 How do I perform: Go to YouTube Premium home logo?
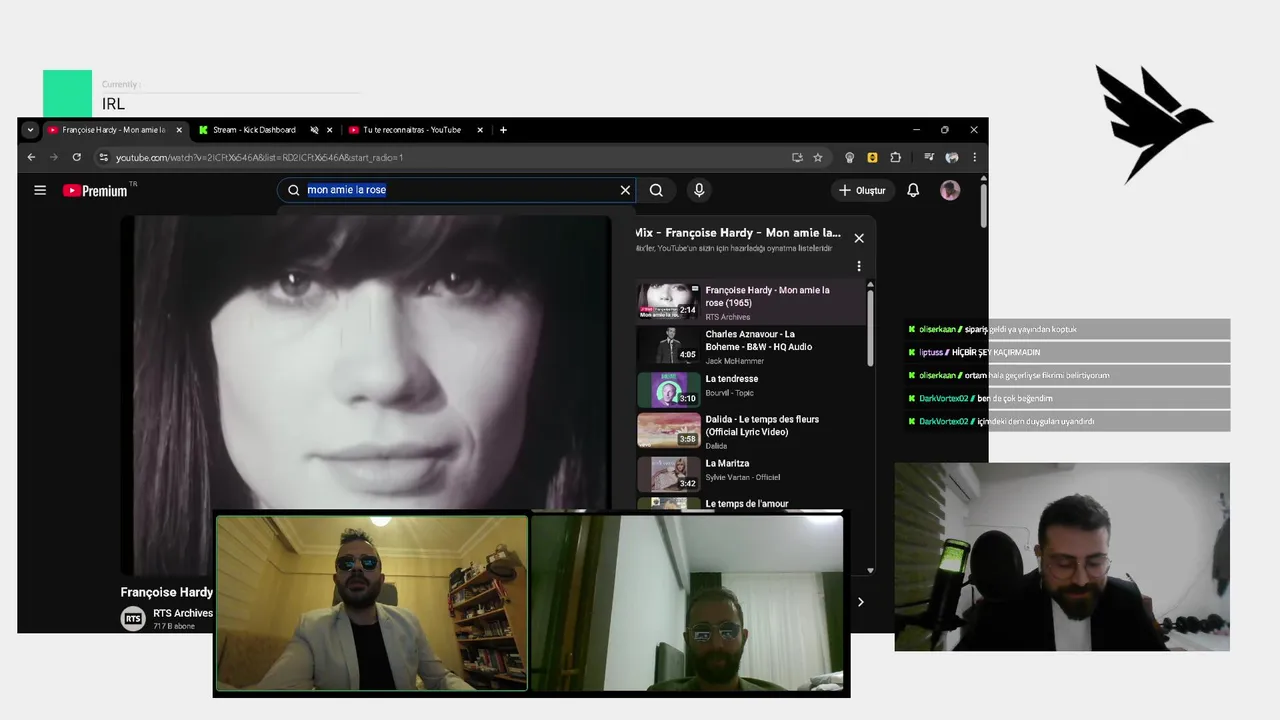coord(96,190)
